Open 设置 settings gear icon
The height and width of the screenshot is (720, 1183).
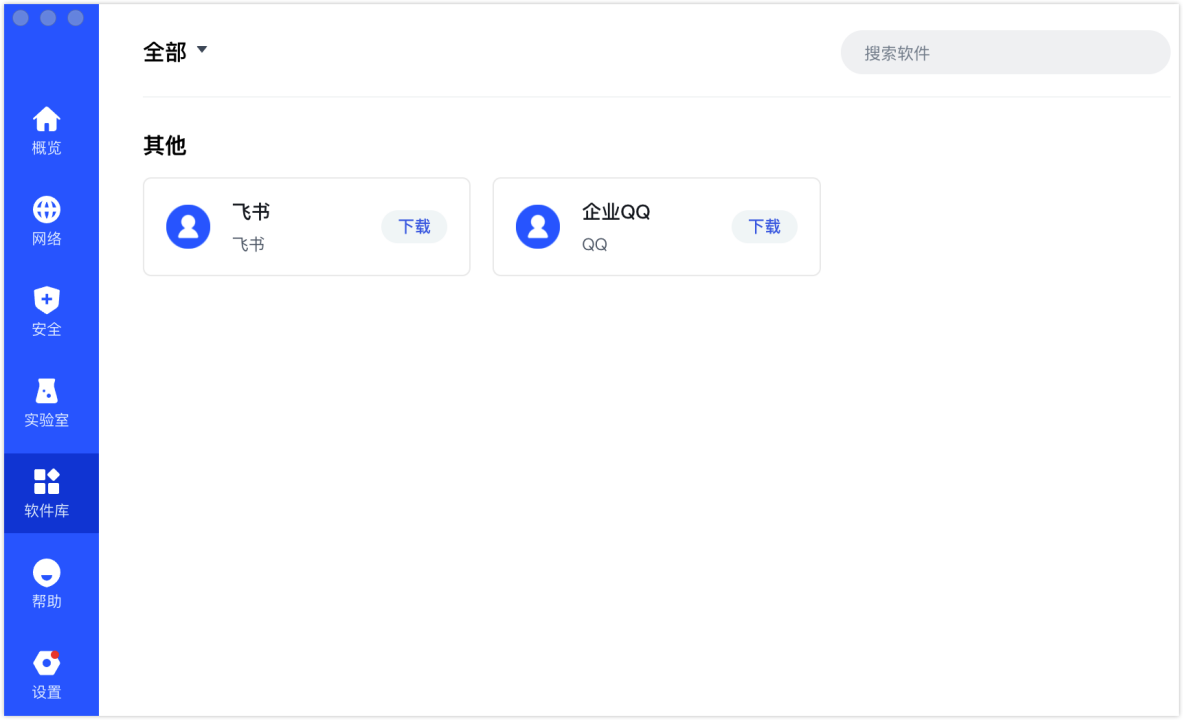[47, 663]
